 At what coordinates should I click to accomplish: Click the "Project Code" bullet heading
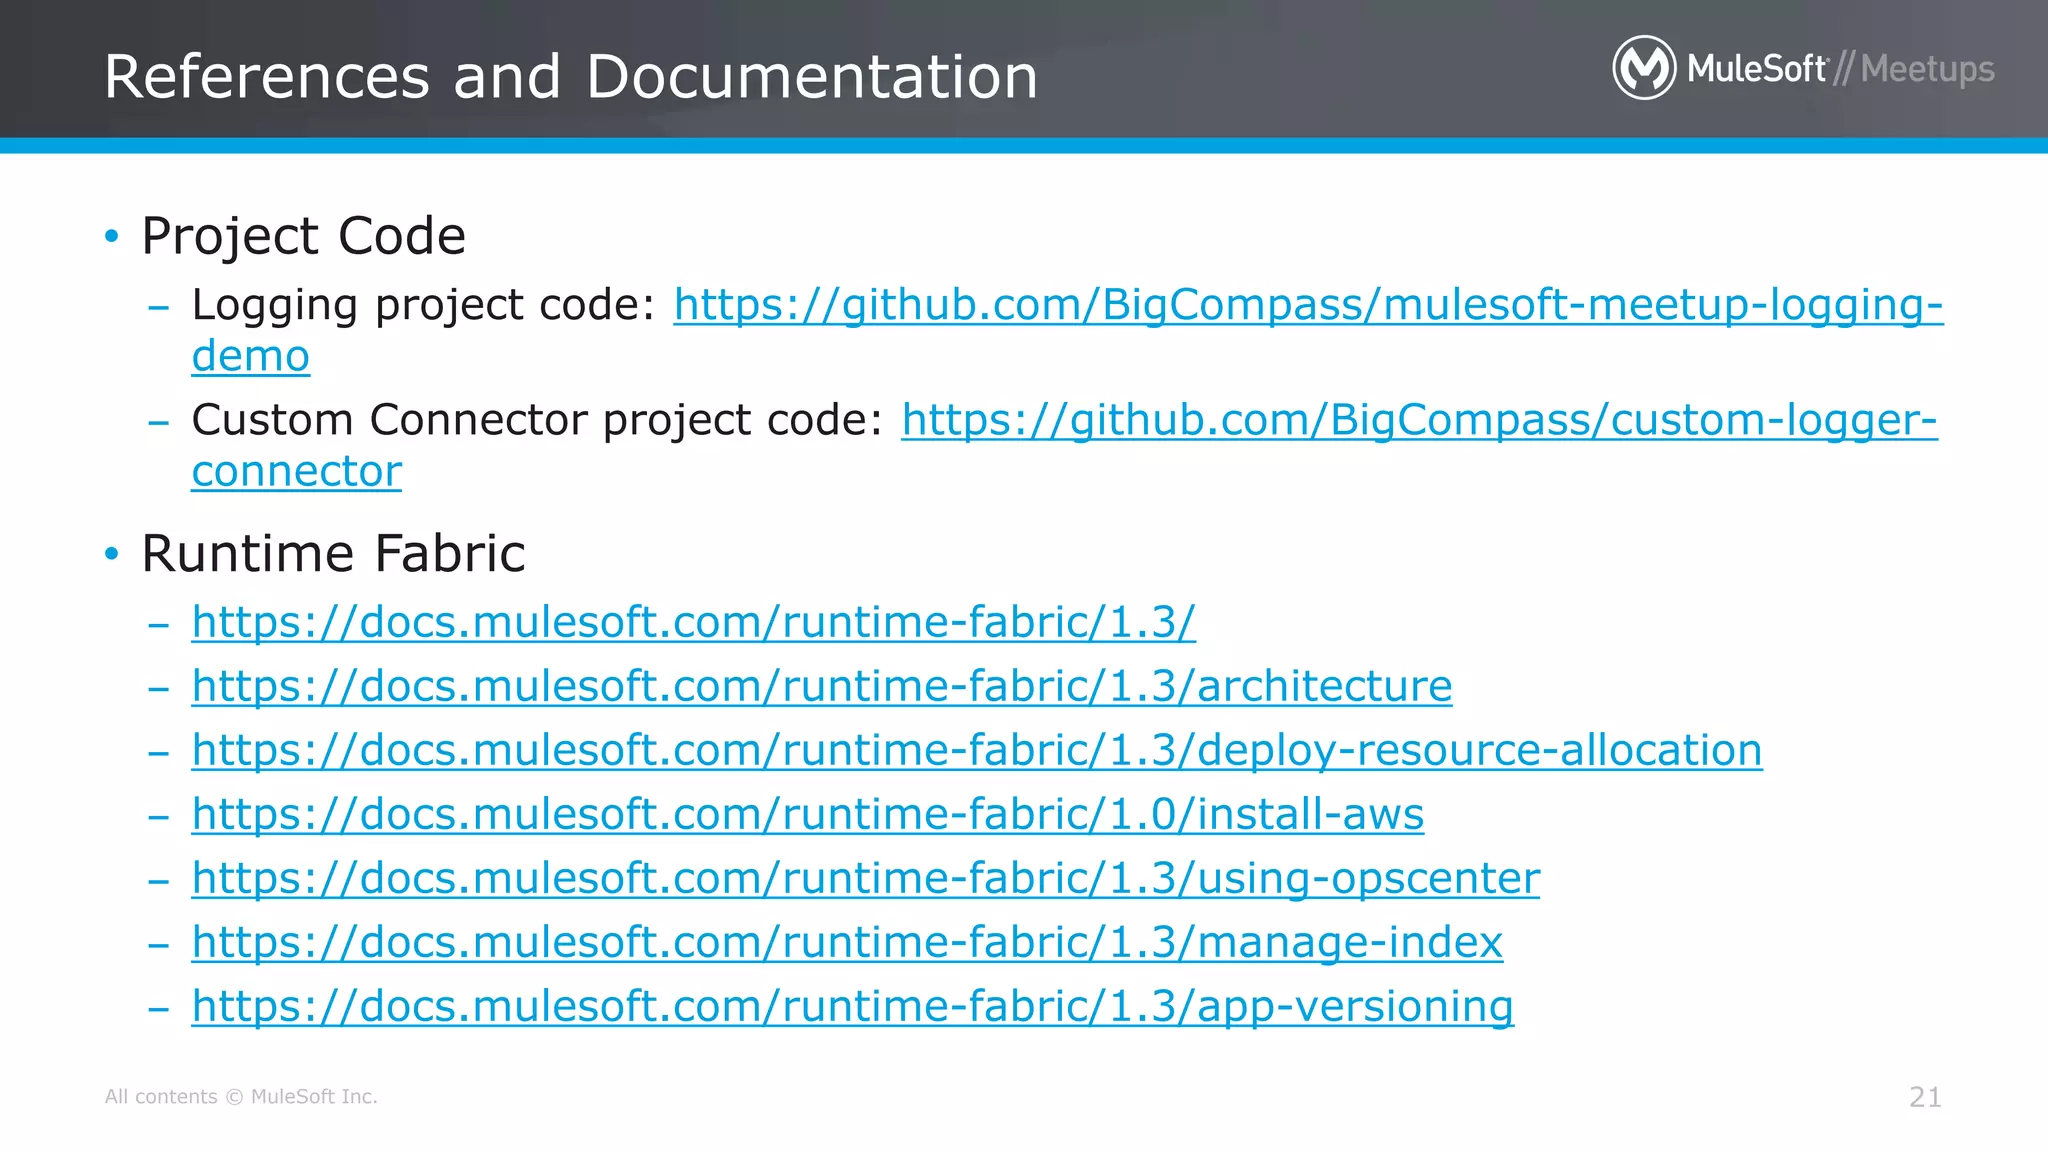click(x=303, y=237)
